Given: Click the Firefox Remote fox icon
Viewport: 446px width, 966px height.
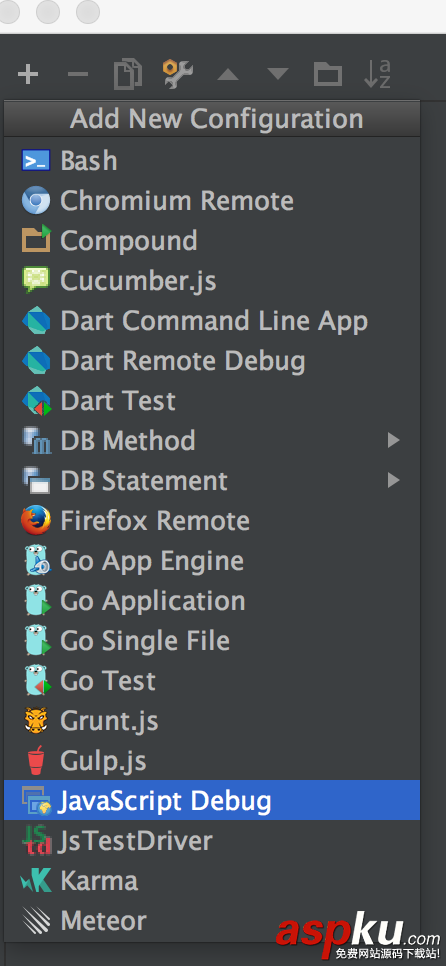Looking at the screenshot, I should pos(36,521).
